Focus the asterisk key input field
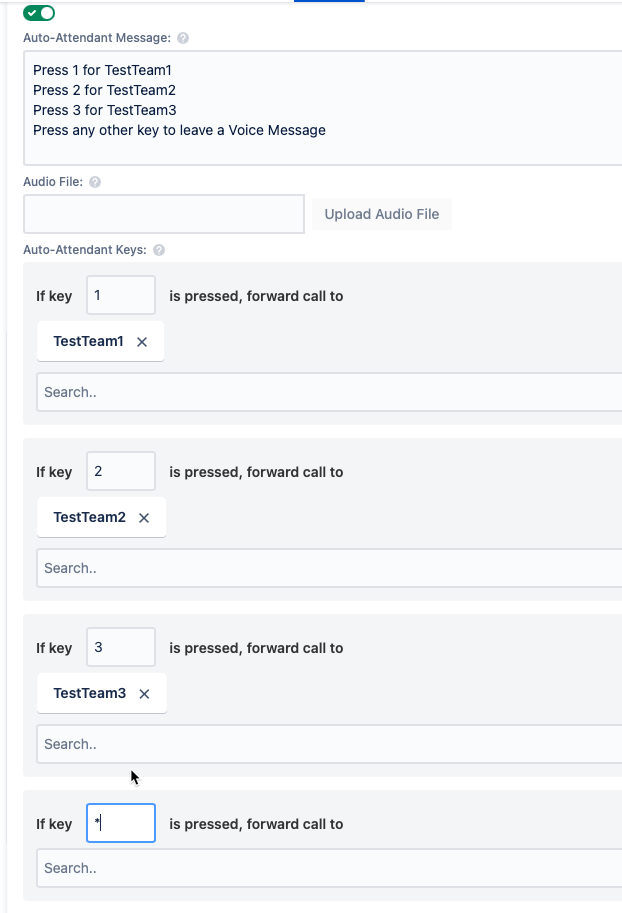 pos(120,823)
